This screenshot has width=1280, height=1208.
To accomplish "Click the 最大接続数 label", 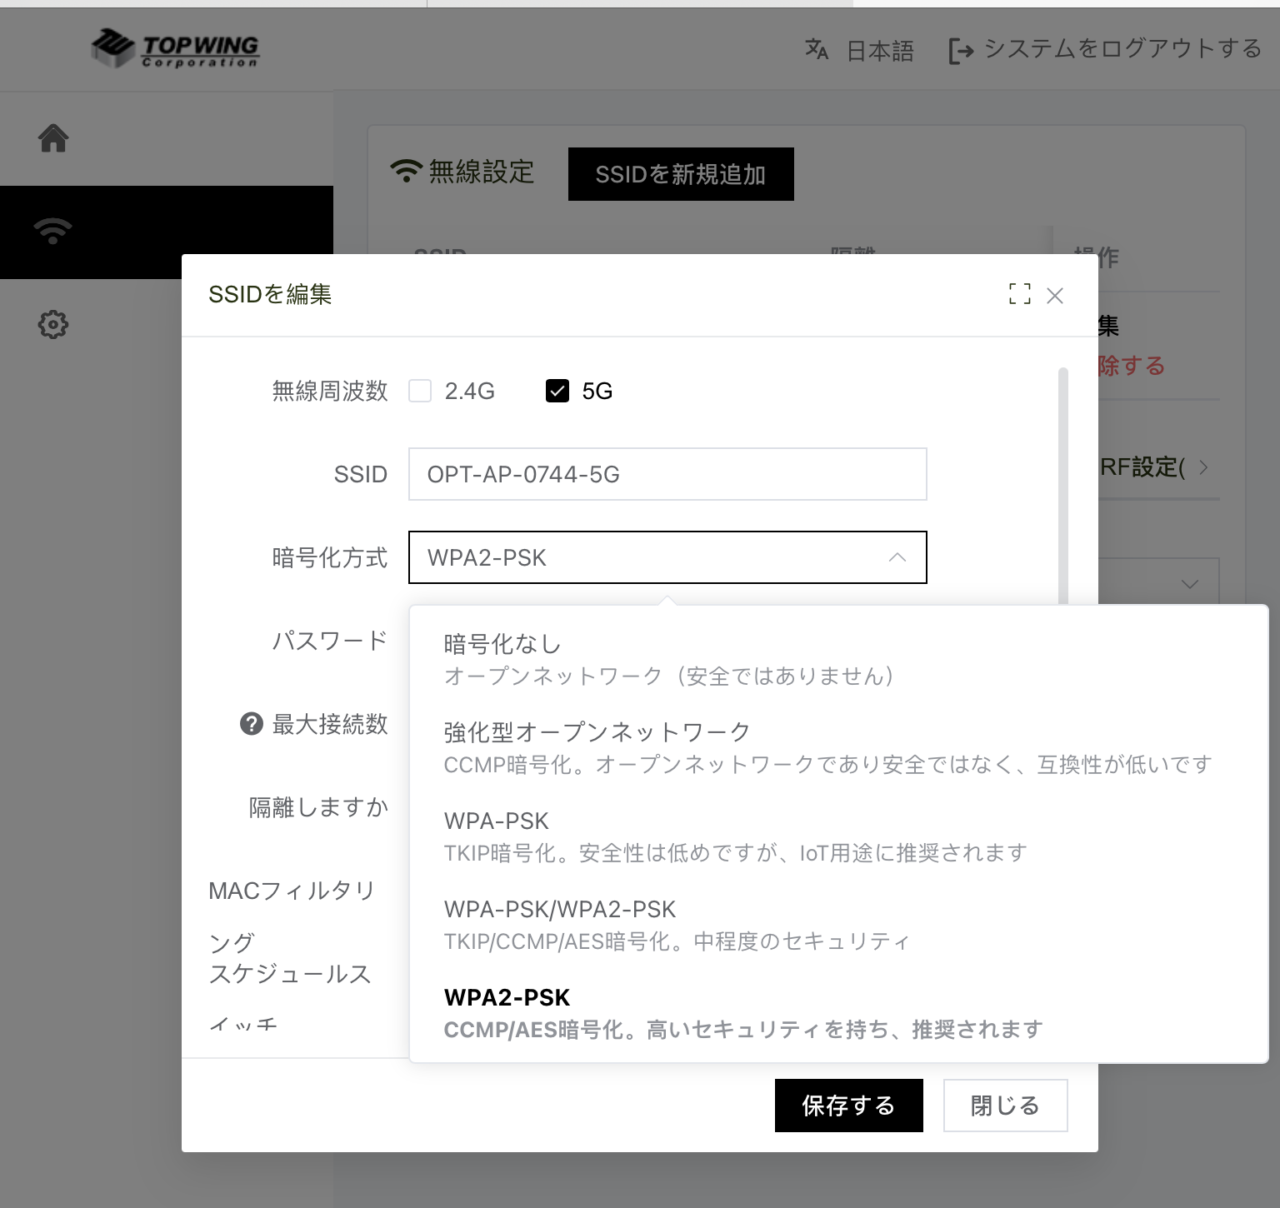I will point(330,724).
